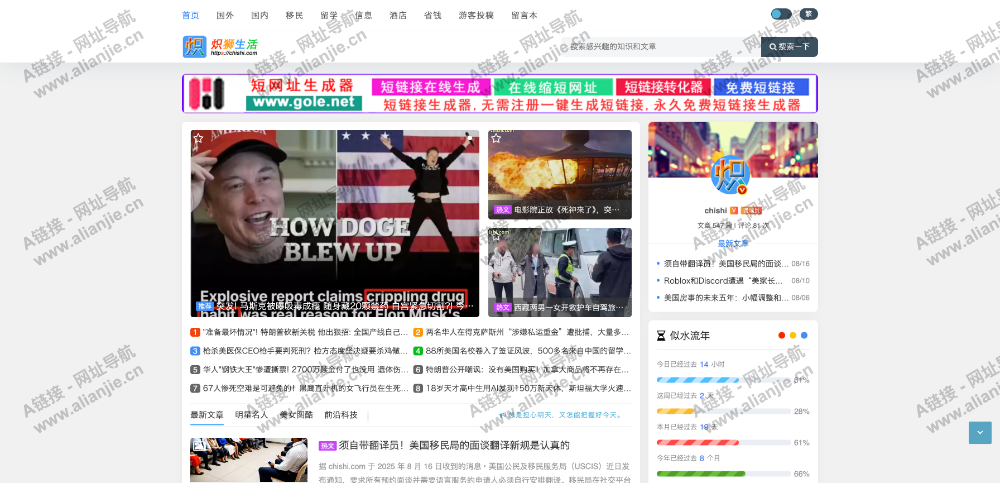Click star icon on explosion movie thumbnail
This screenshot has height=483, width=1000.
(x=495, y=138)
